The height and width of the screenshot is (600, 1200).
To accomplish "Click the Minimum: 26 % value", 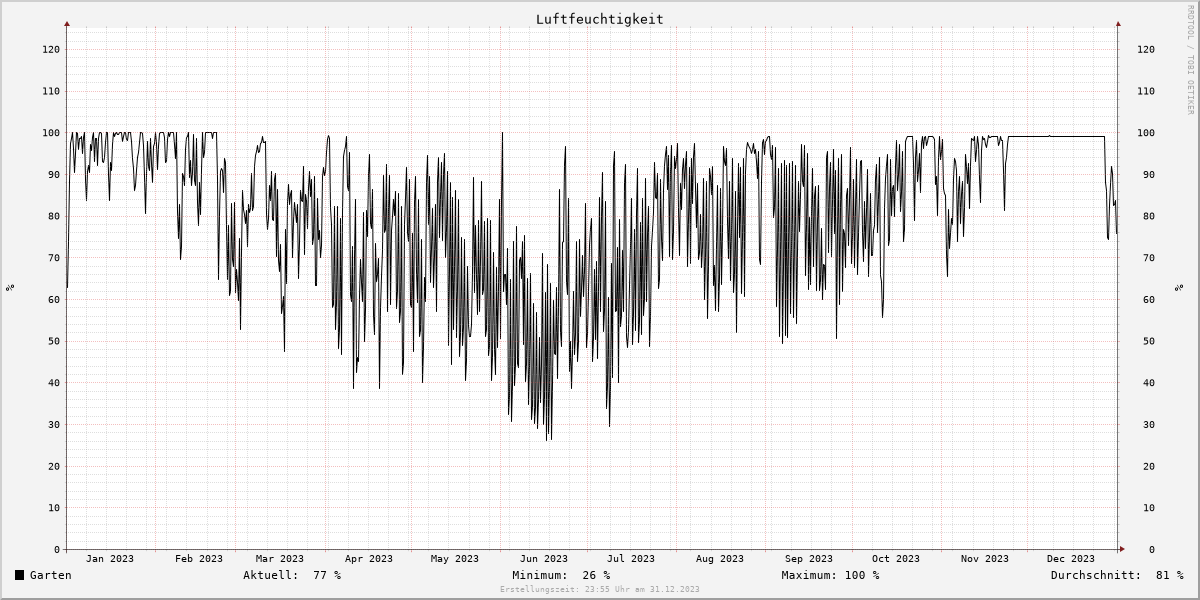I will pos(561,575).
